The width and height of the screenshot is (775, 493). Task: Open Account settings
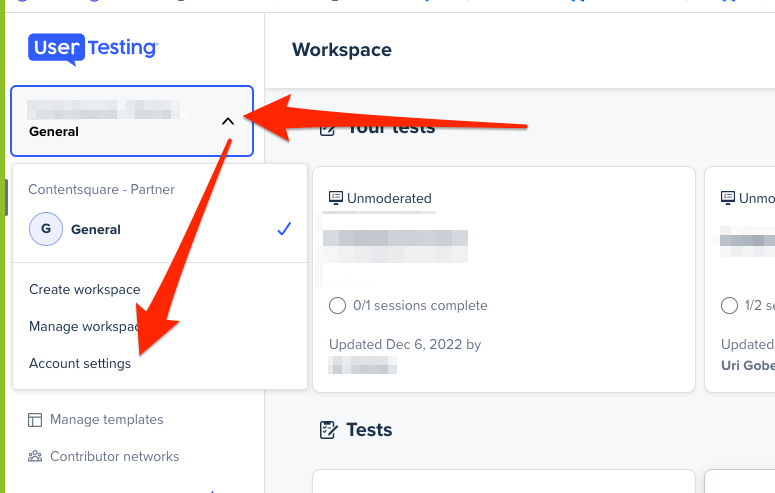coord(80,363)
